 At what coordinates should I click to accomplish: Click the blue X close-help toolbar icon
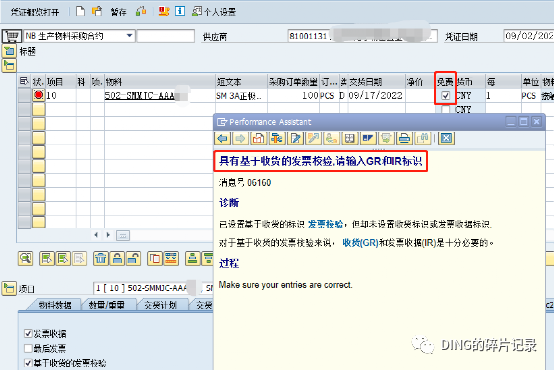tap(446, 139)
